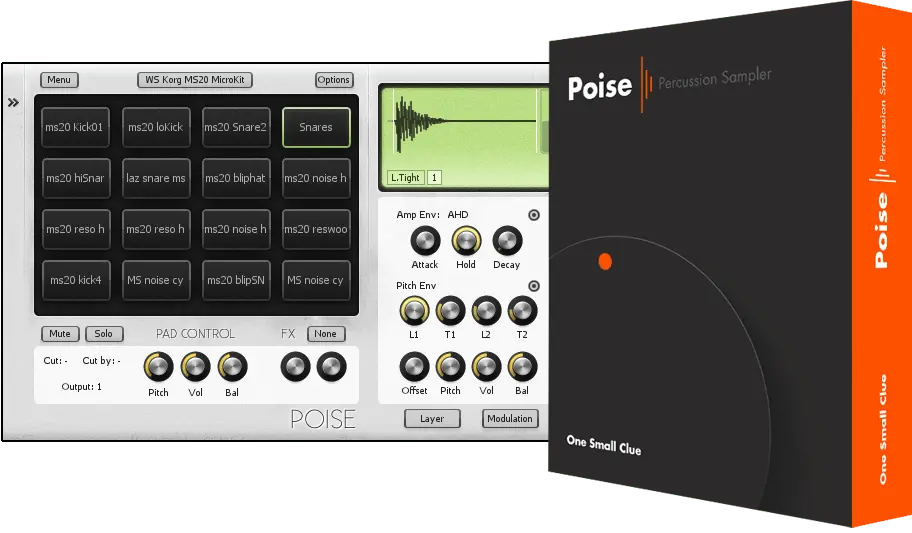Click the Amp Env Decay knob

point(507,240)
